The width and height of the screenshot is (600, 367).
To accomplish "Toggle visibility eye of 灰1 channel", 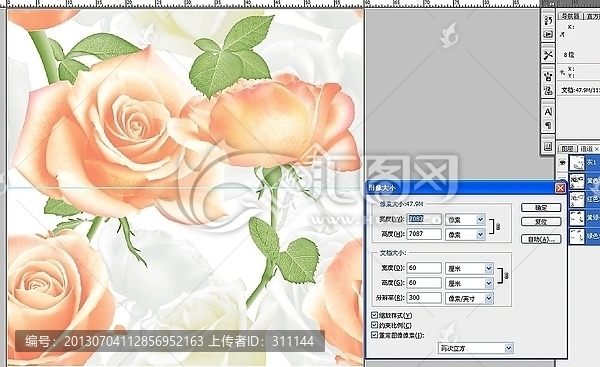I will 562,163.
